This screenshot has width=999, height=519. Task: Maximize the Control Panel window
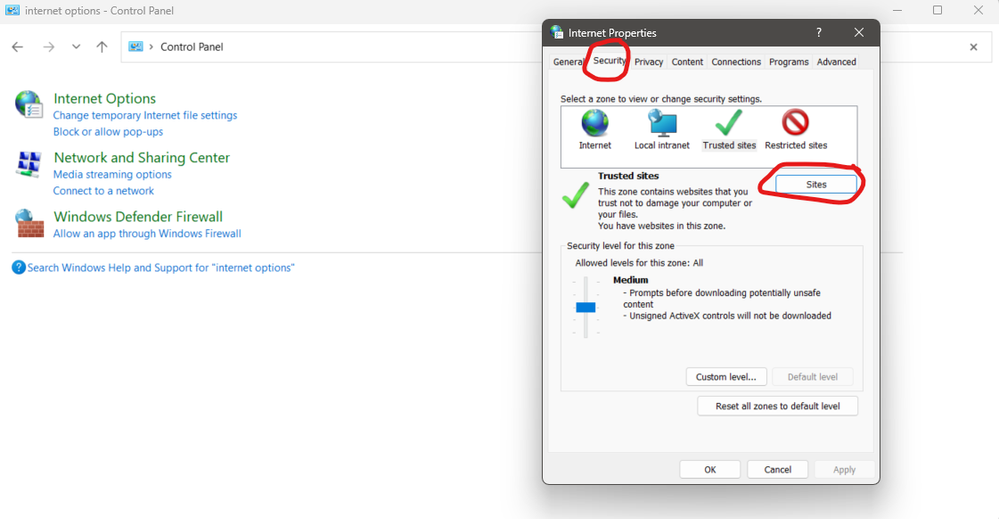coord(937,10)
